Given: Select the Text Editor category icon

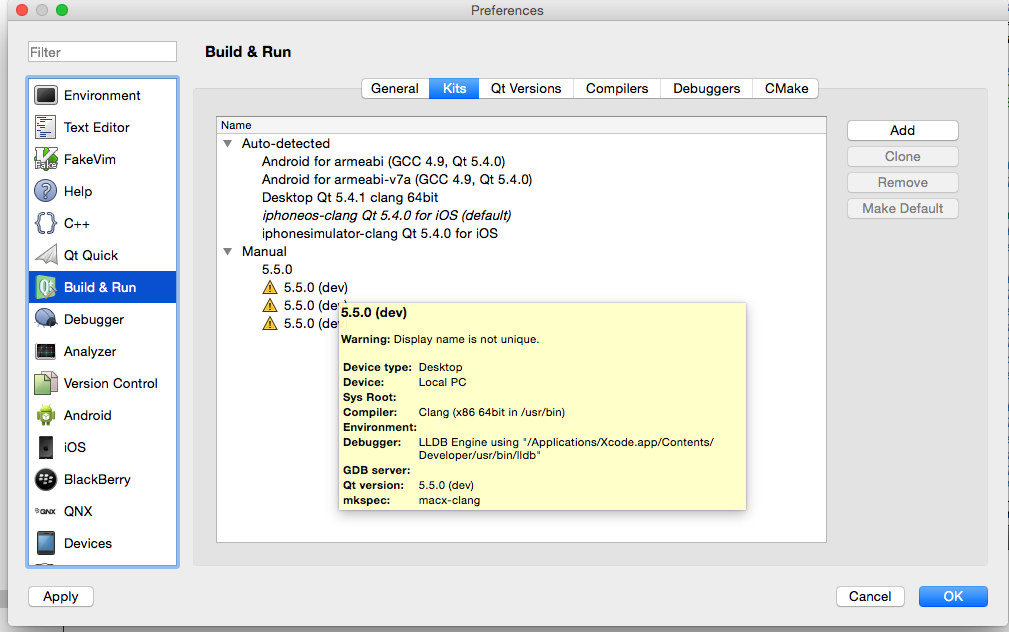Looking at the screenshot, I should point(46,127).
